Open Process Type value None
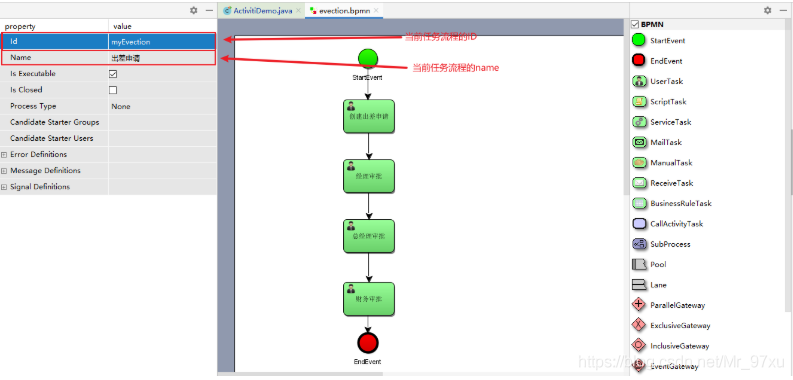 point(162,106)
